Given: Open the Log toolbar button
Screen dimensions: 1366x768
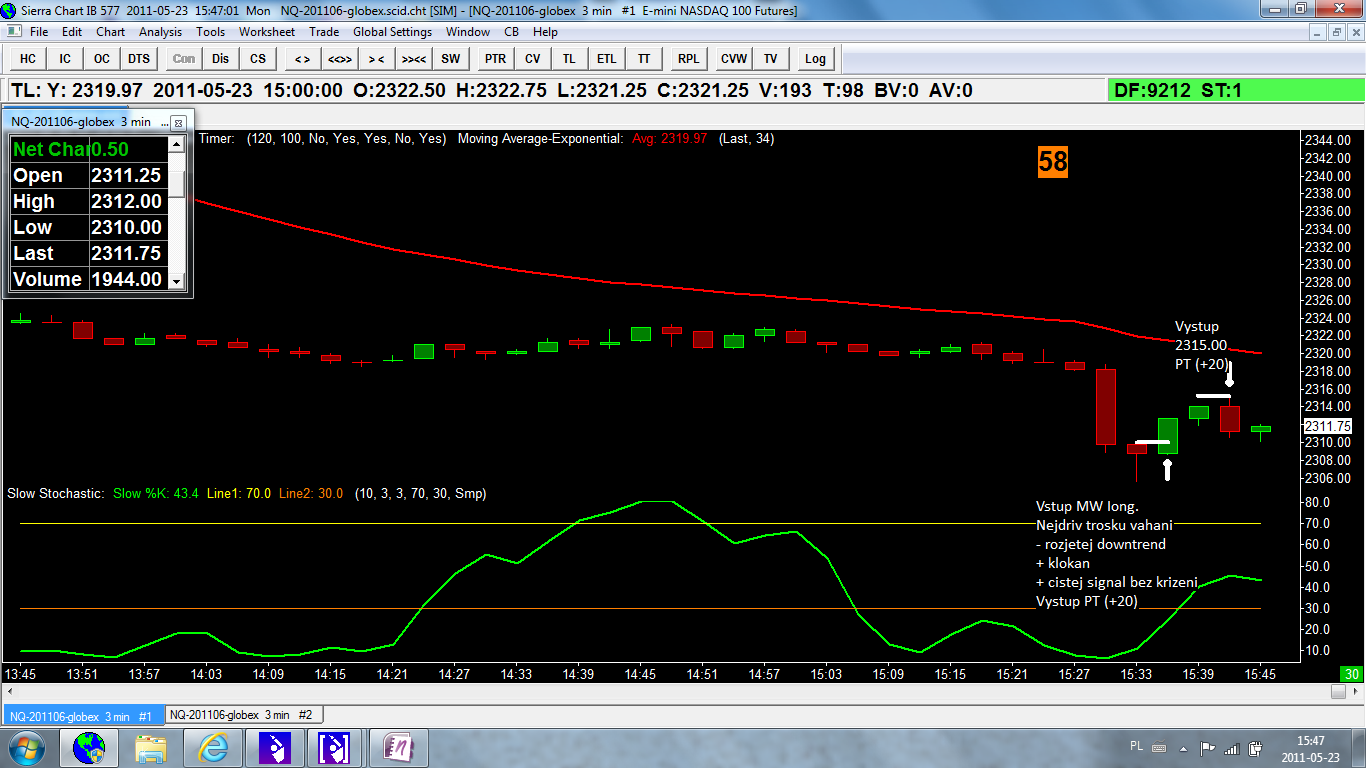Looking at the screenshot, I should (x=815, y=59).
